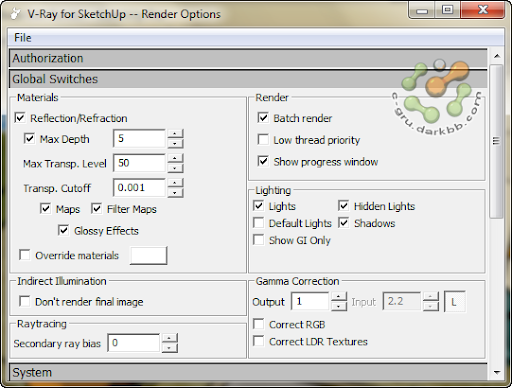Toggle the Lights checkbox
The width and height of the screenshot is (512, 388).
(259, 206)
